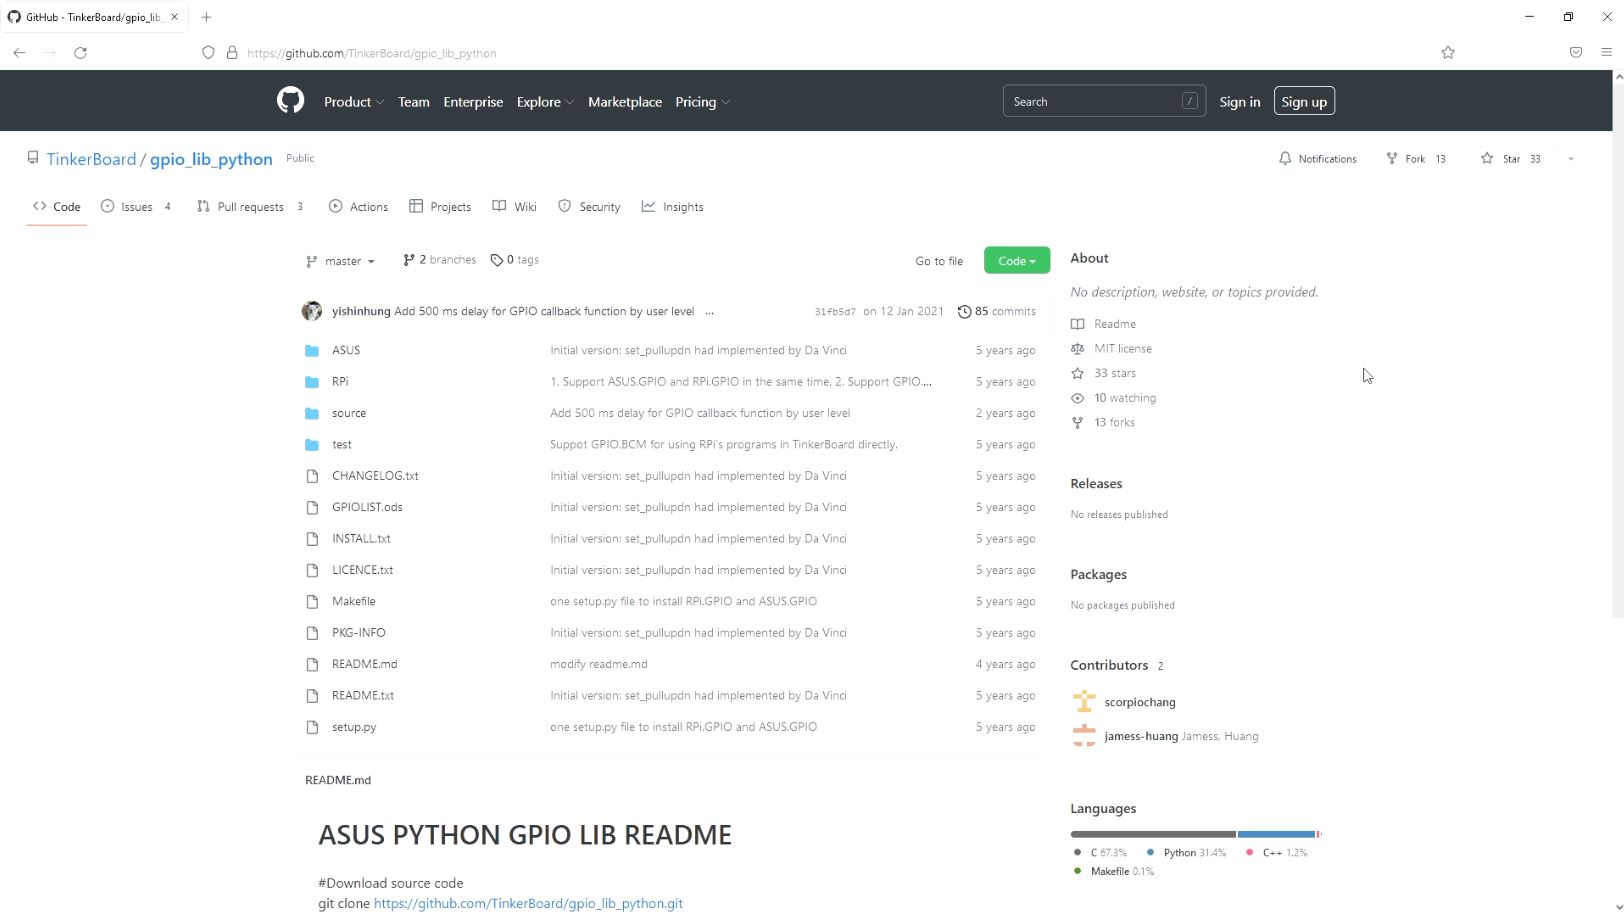1624x914 pixels.
Task: Expand commit message ellipsis
Action: [x=709, y=312]
